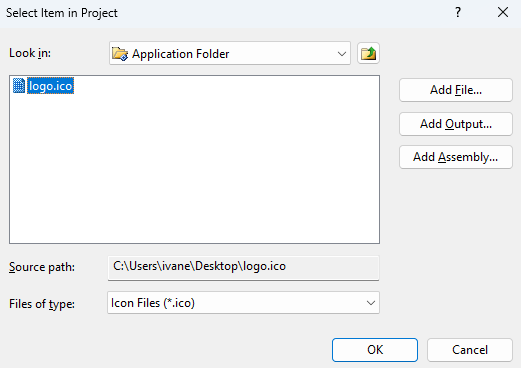The image size is (521, 368).
Task: Dismiss the dialog with Cancel
Action: click(x=470, y=350)
